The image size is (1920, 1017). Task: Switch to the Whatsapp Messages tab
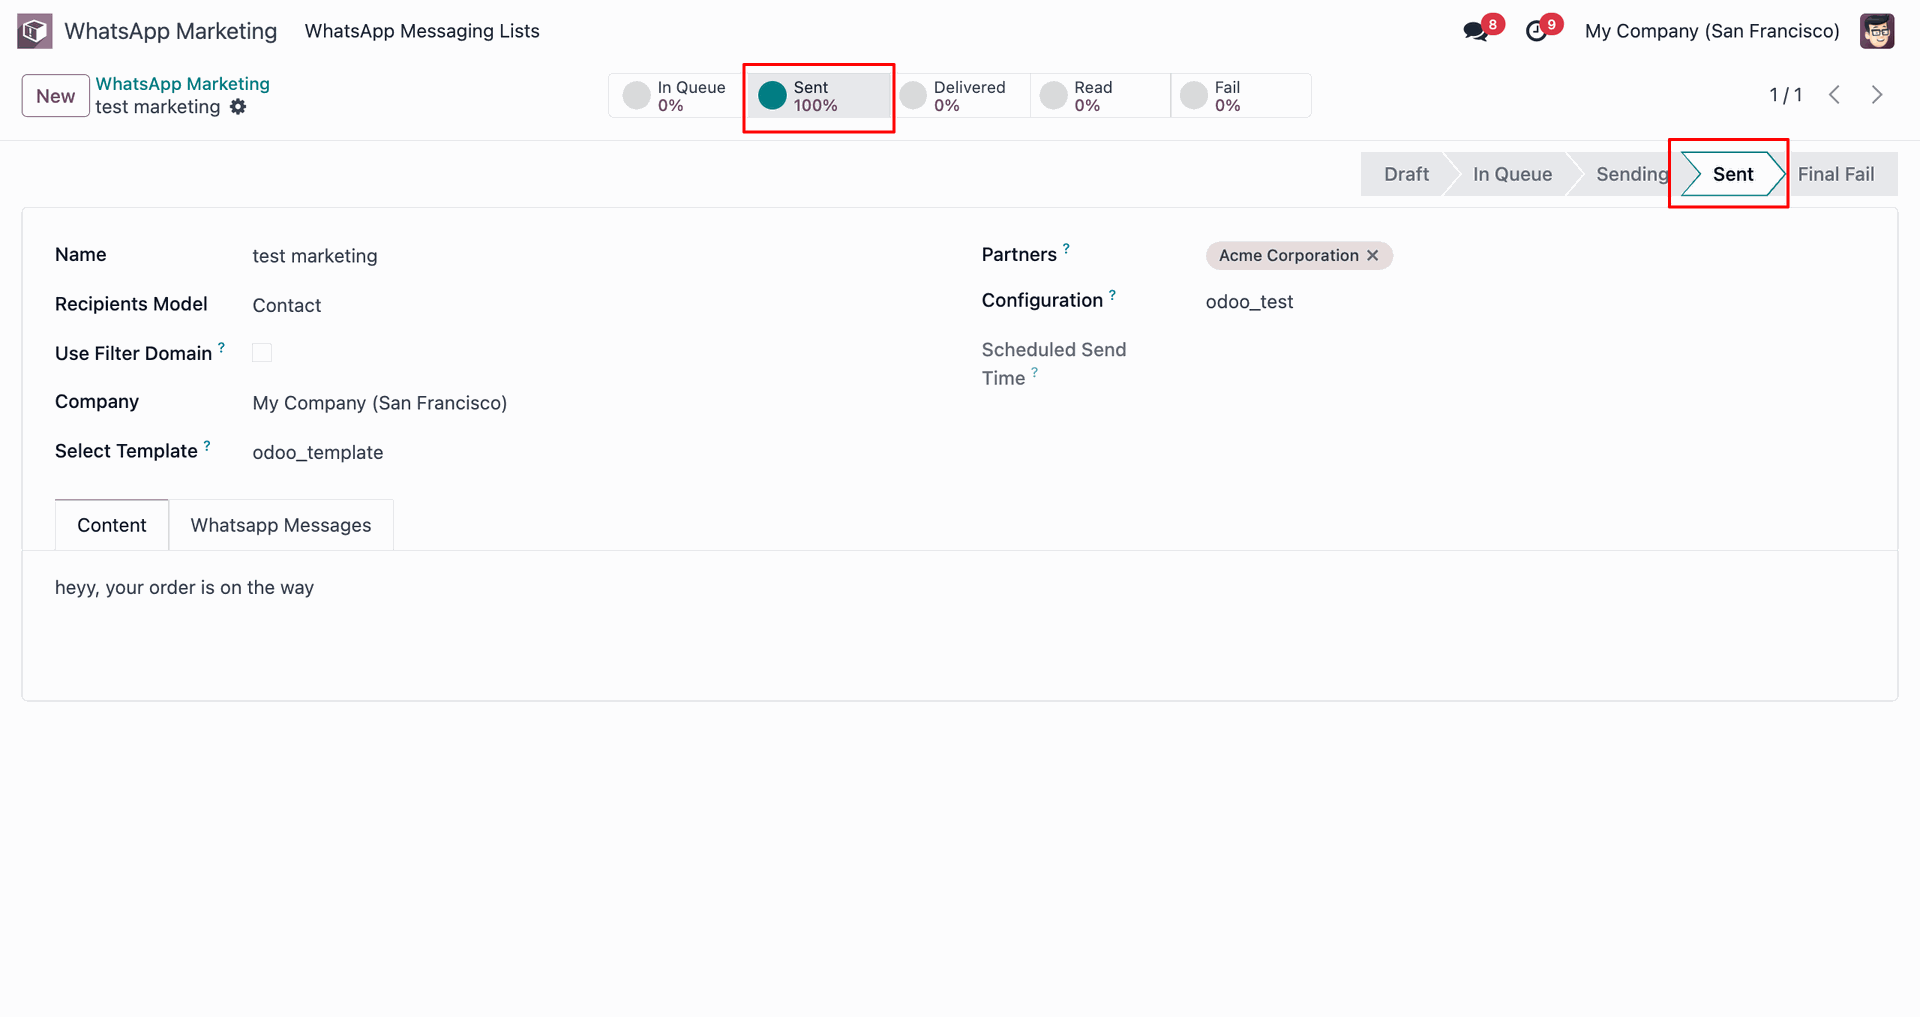click(x=281, y=525)
